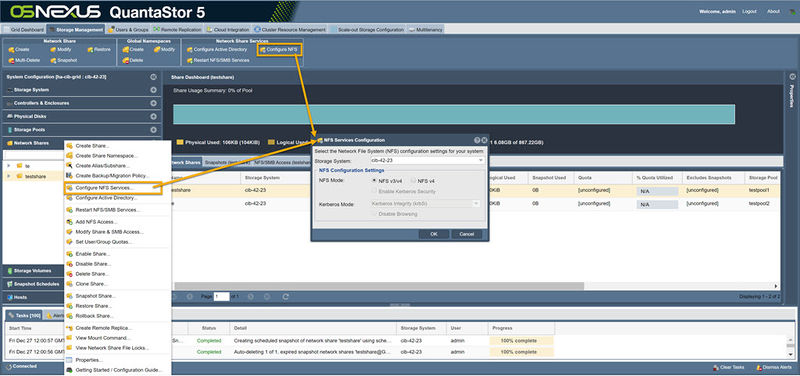Image resolution: width=800 pixels, height=376 pixels.
Task: Click the Dismiss Alerts icon
Action: tap(759, 367)
